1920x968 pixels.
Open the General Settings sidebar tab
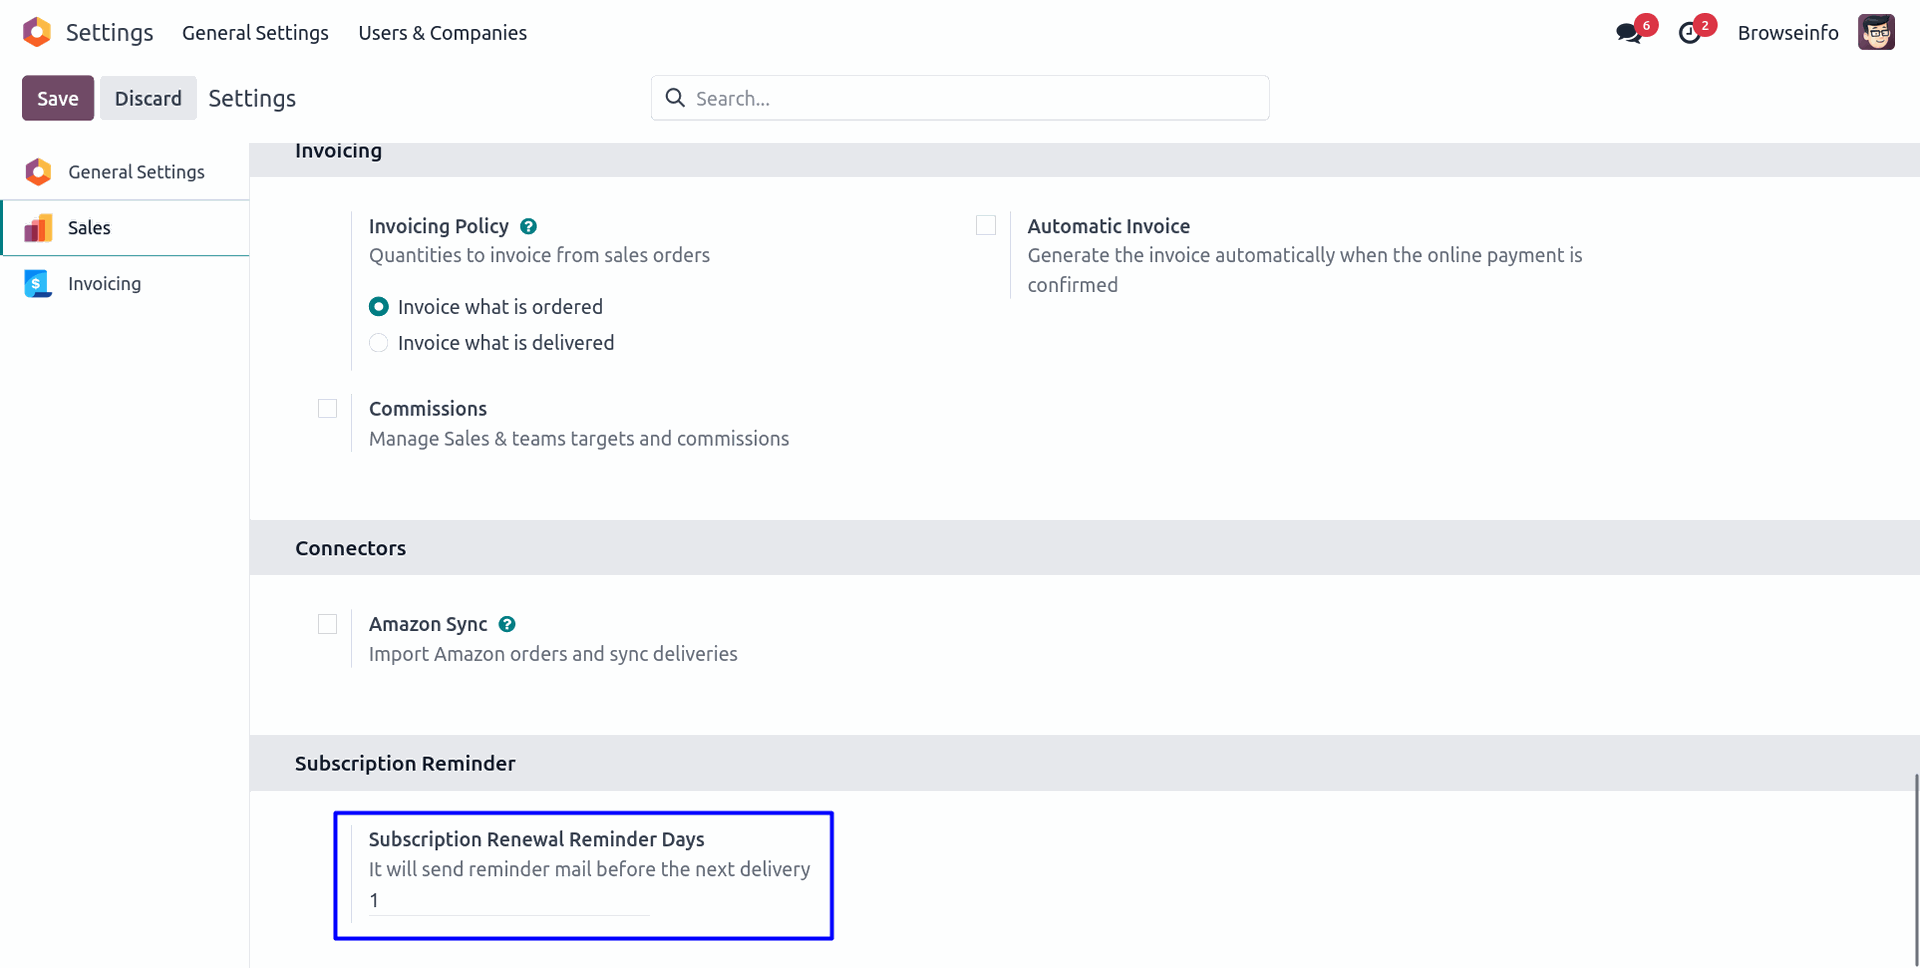pyautogui.click(x=136, y=172)
